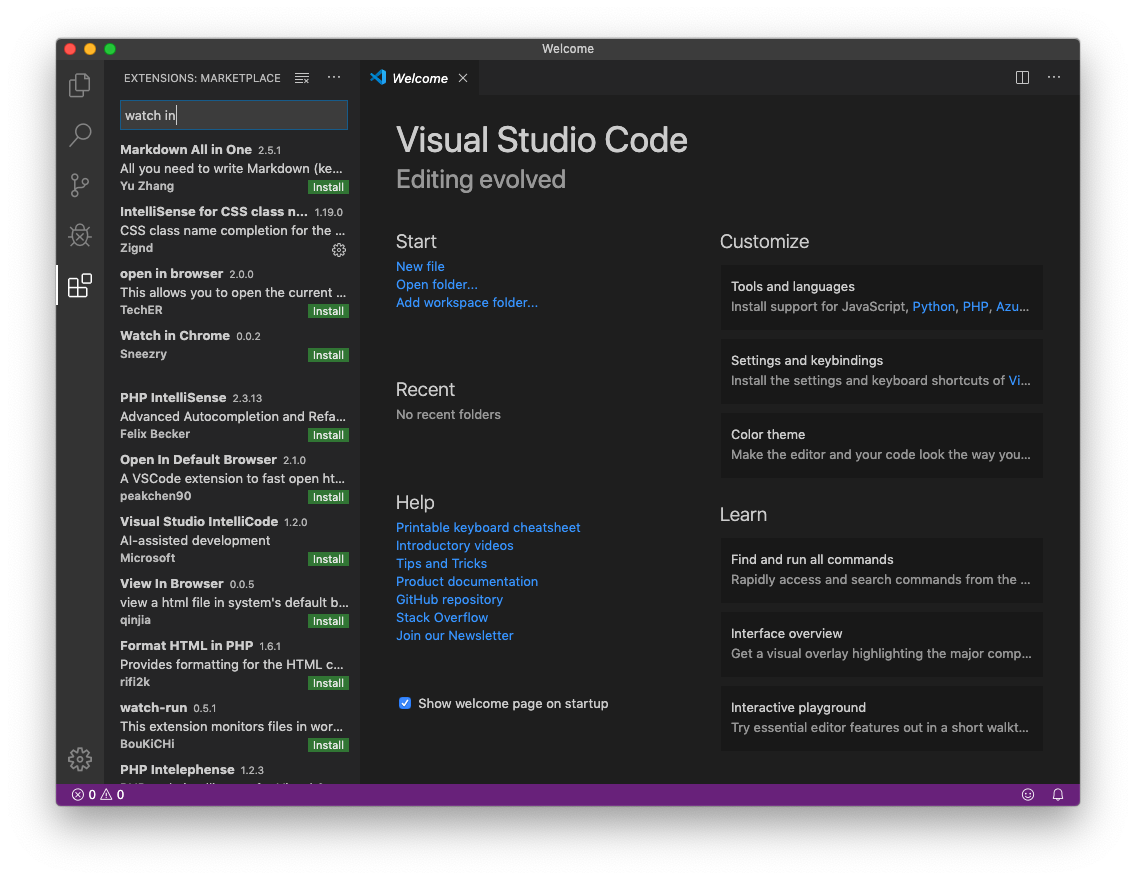Select Format HTML in PHP title
Screen dimensions: 1136x880
[x=186, y=645]
